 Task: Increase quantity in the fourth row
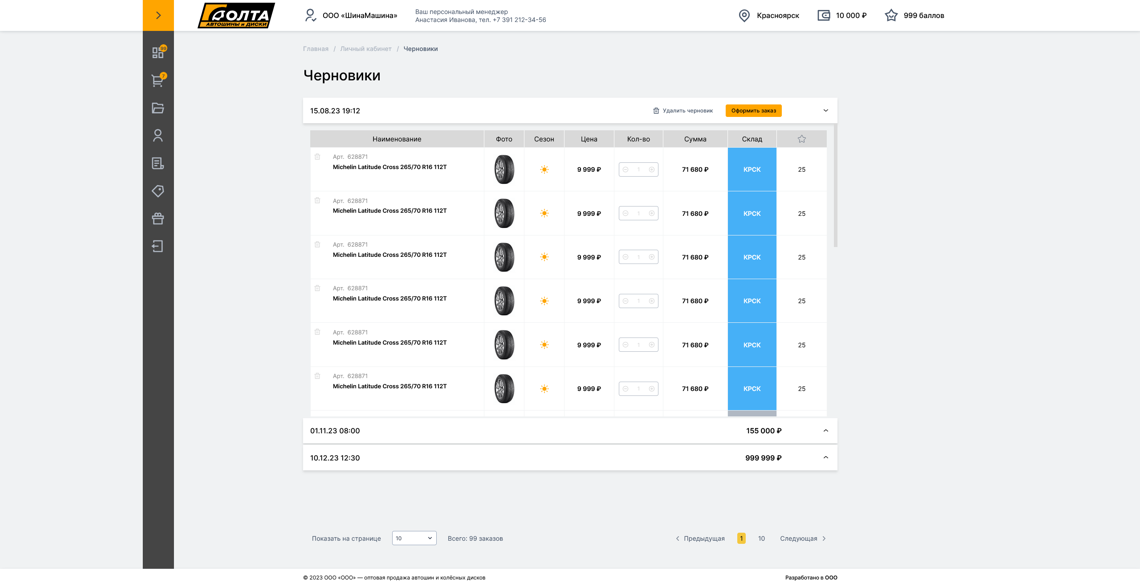[651, 301]
